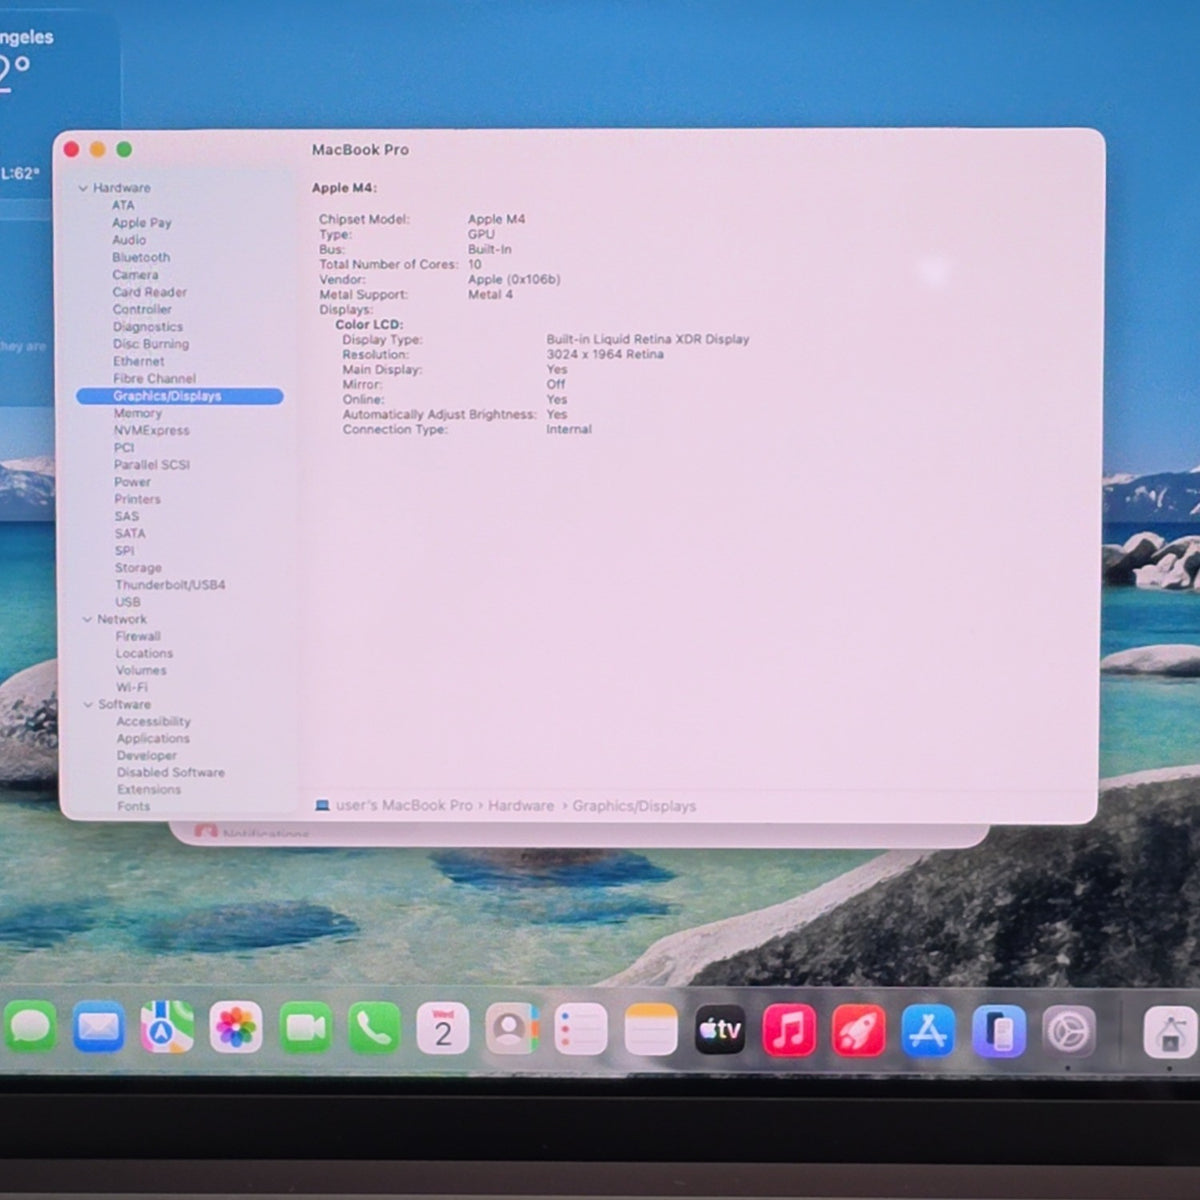Open the Music app in Dock

[789, 1031]
